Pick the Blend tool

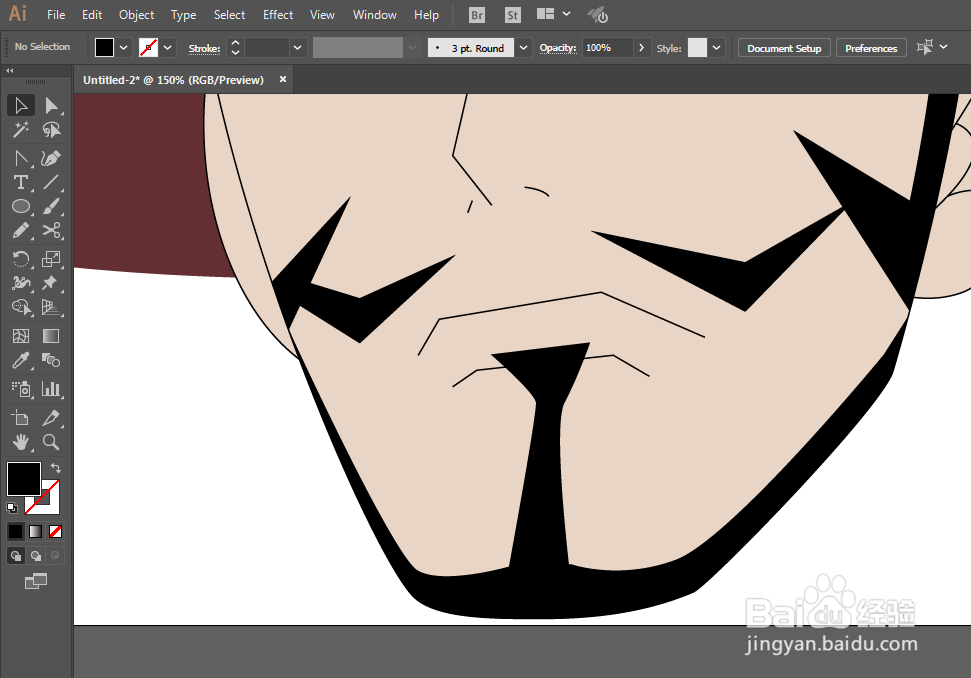51,360
